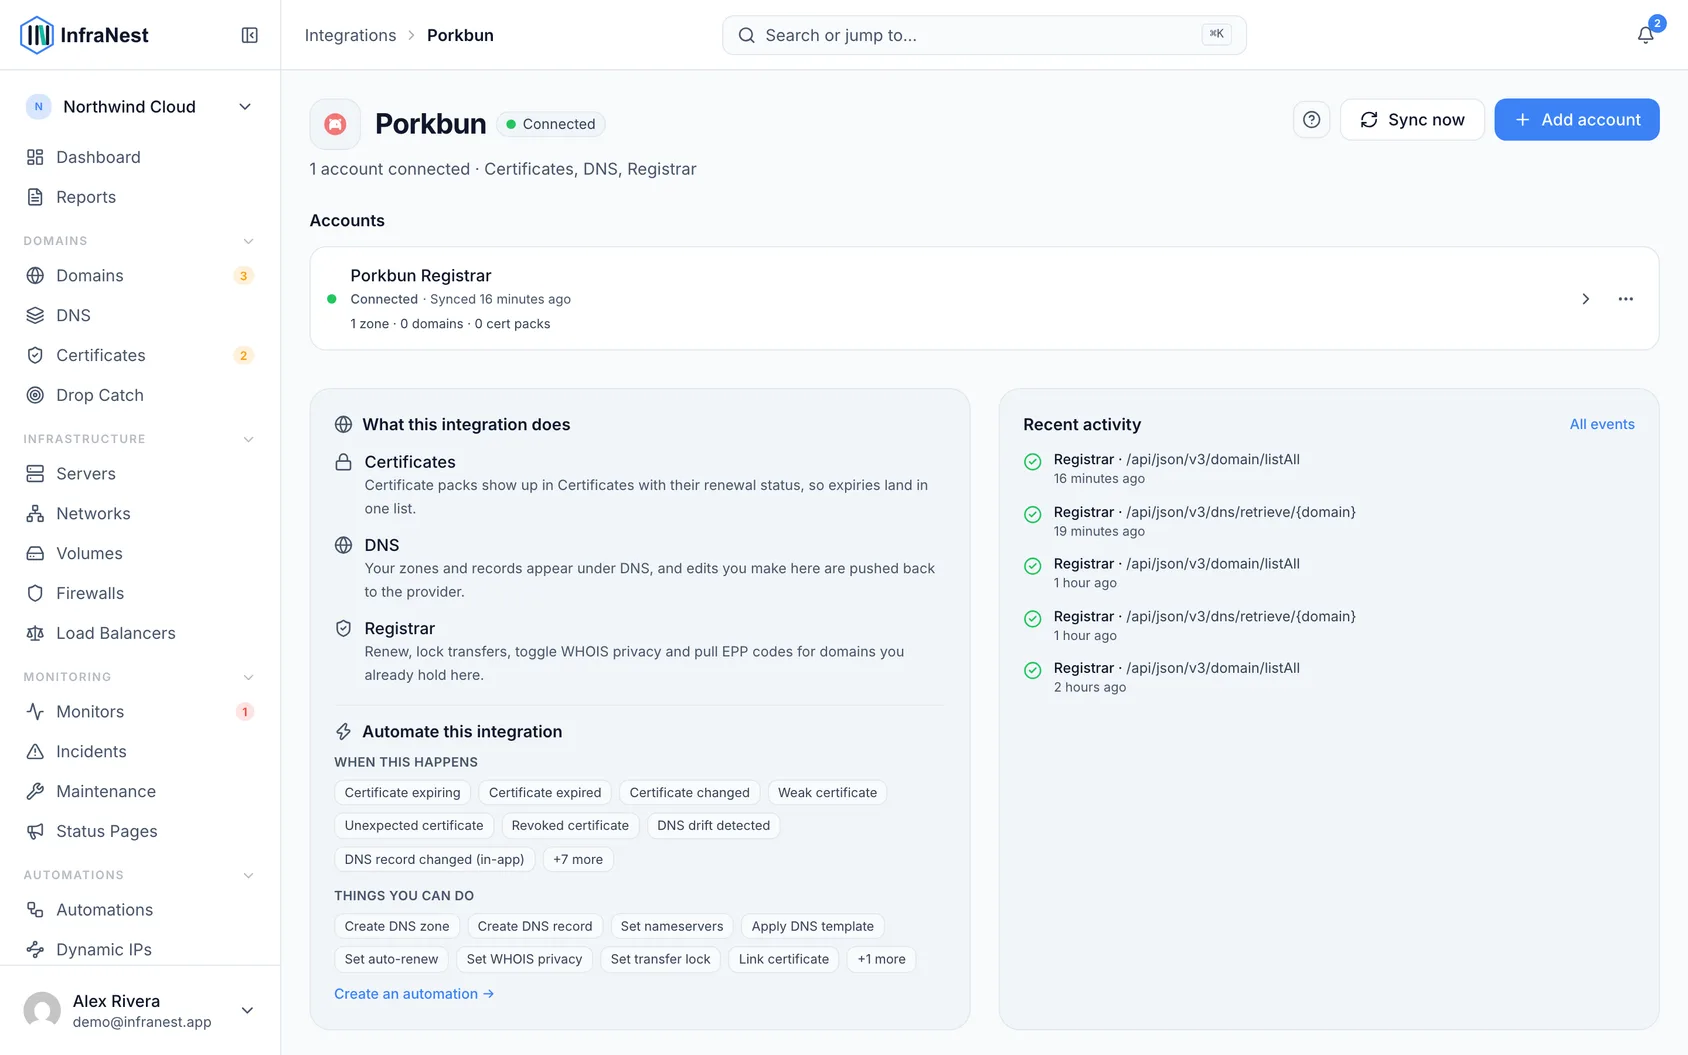Click the Incidents warning triangle icon
Viewport: 1688px width, 1055px height.
pos(35,752)
